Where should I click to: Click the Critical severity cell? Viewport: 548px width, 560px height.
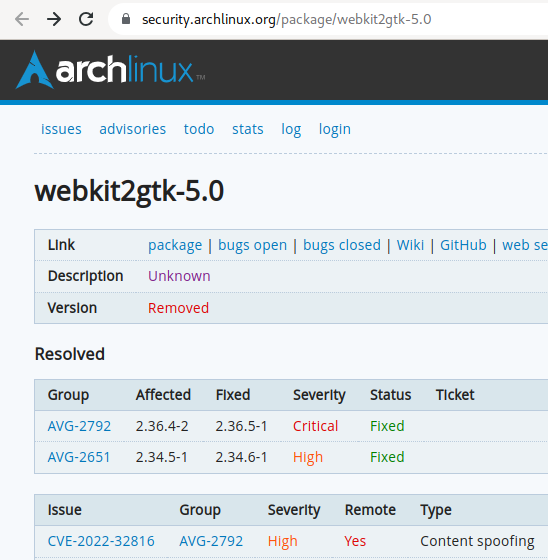pos(315,426)
